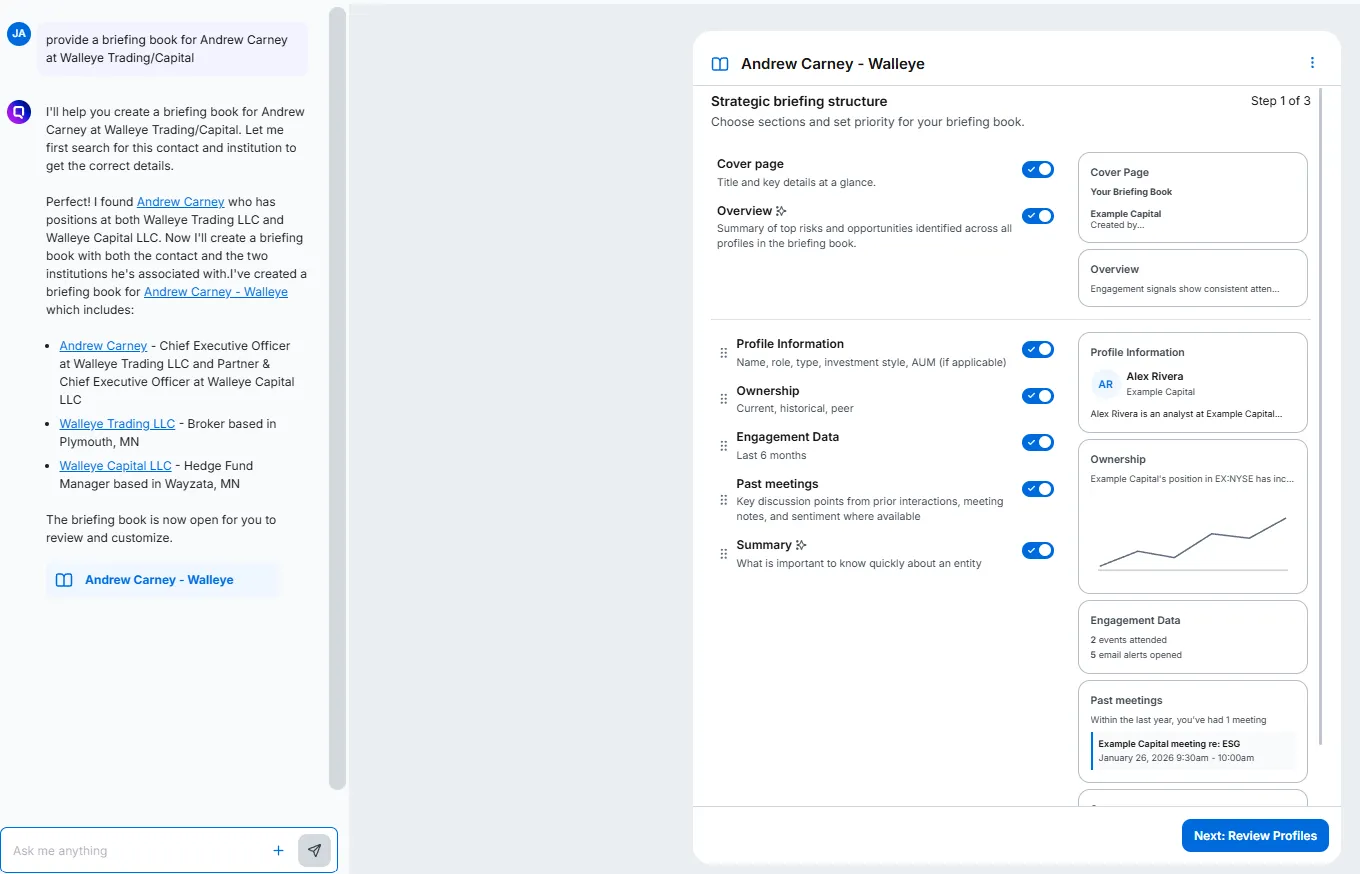The width and height of the screenshot is (1360, 874).
Task: Click the book icon beside Andrew Carney - Walleye title
Action: [720, 64]
